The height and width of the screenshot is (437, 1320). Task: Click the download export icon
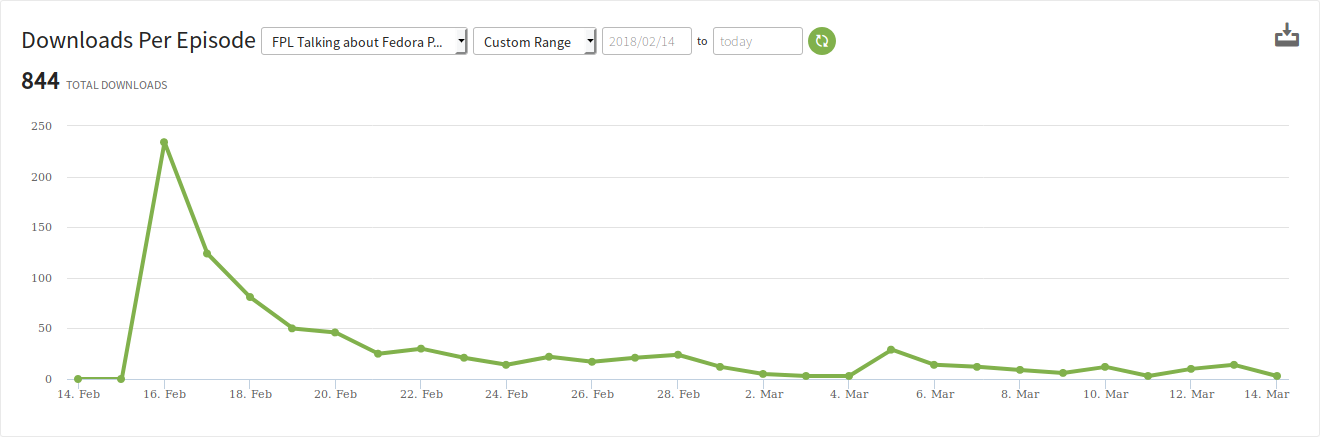point(1286,36)
